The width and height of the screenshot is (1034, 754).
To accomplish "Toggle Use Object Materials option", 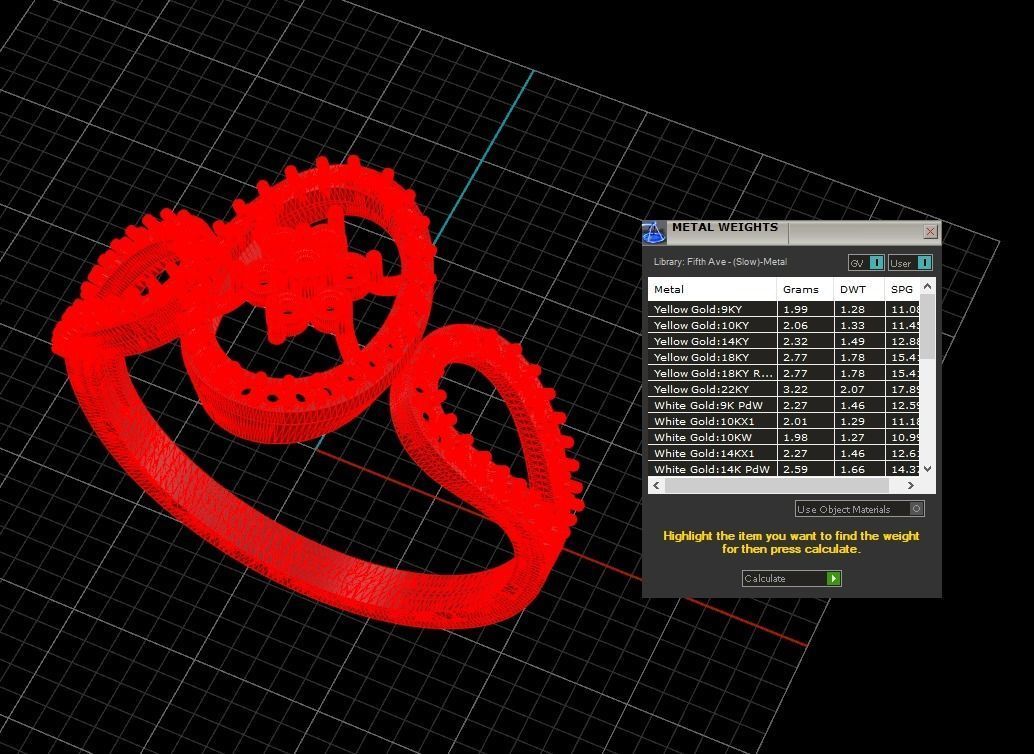I will coord(859,509).
